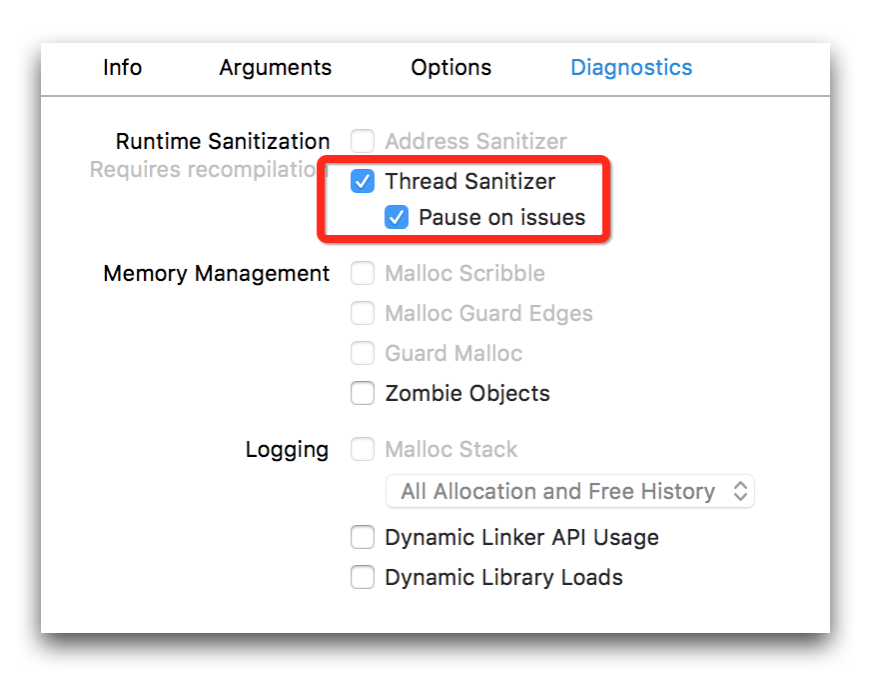Enable the Address Sanitizer checkbox
Viewport: 882px width, 688px height.
coord(362,142)
